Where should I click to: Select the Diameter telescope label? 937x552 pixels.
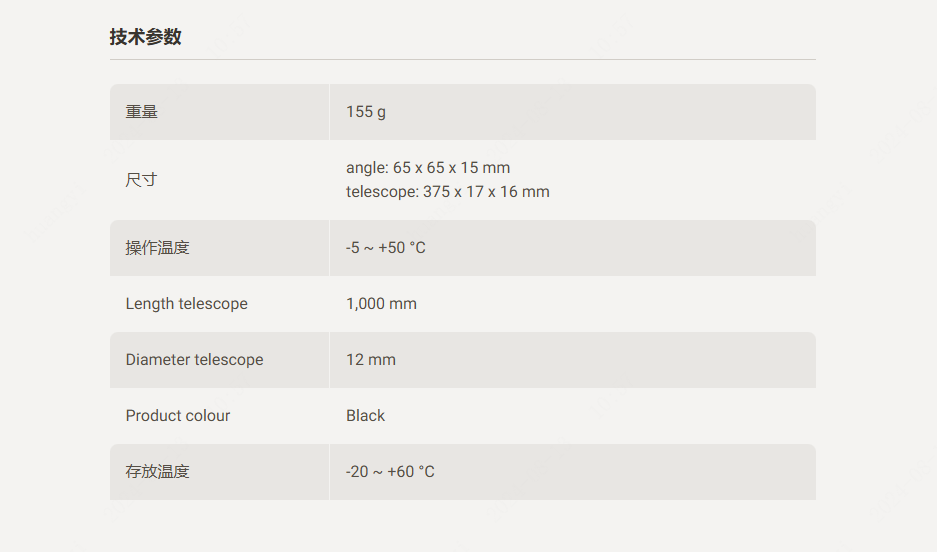pos(194,360)
